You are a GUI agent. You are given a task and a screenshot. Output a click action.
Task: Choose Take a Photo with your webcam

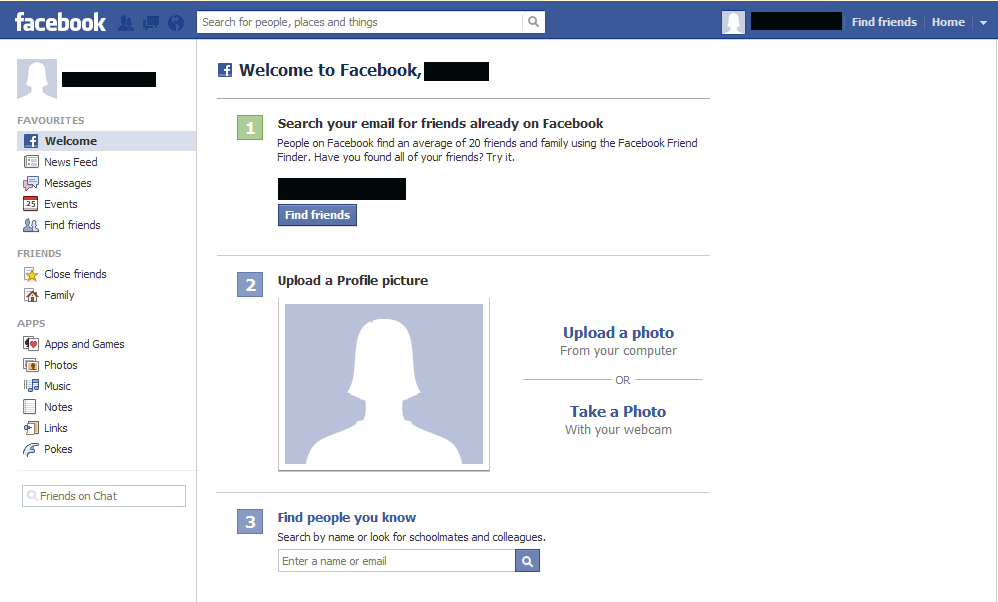click(618, 411)
